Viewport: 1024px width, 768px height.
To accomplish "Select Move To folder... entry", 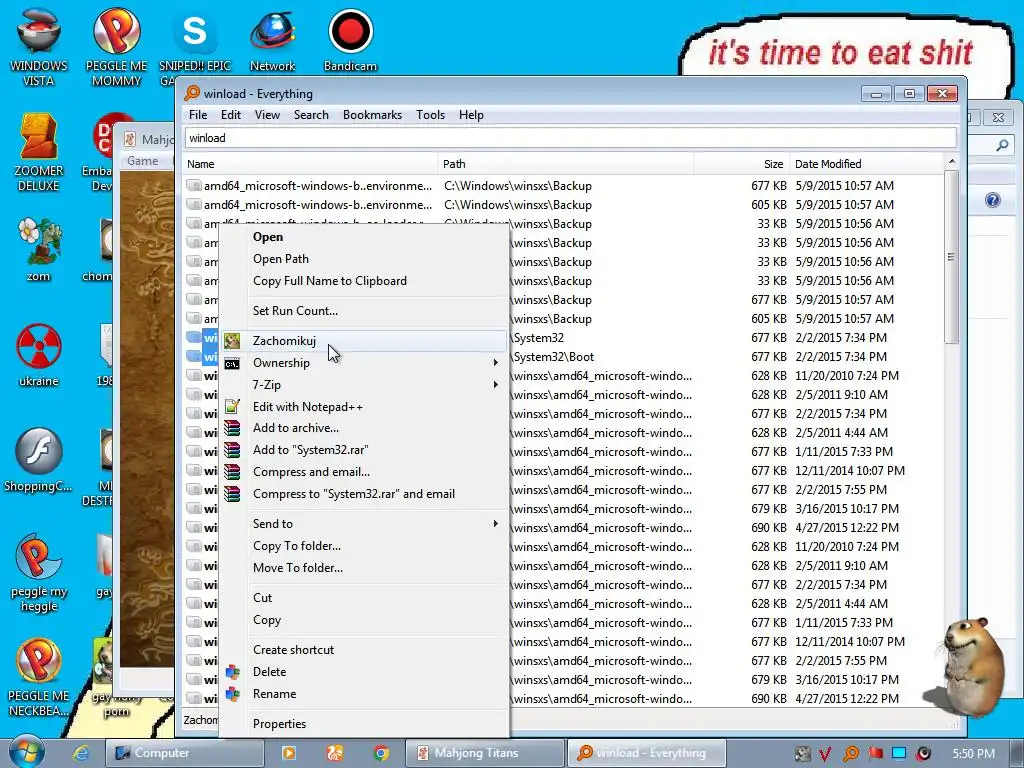I will 363,568.
